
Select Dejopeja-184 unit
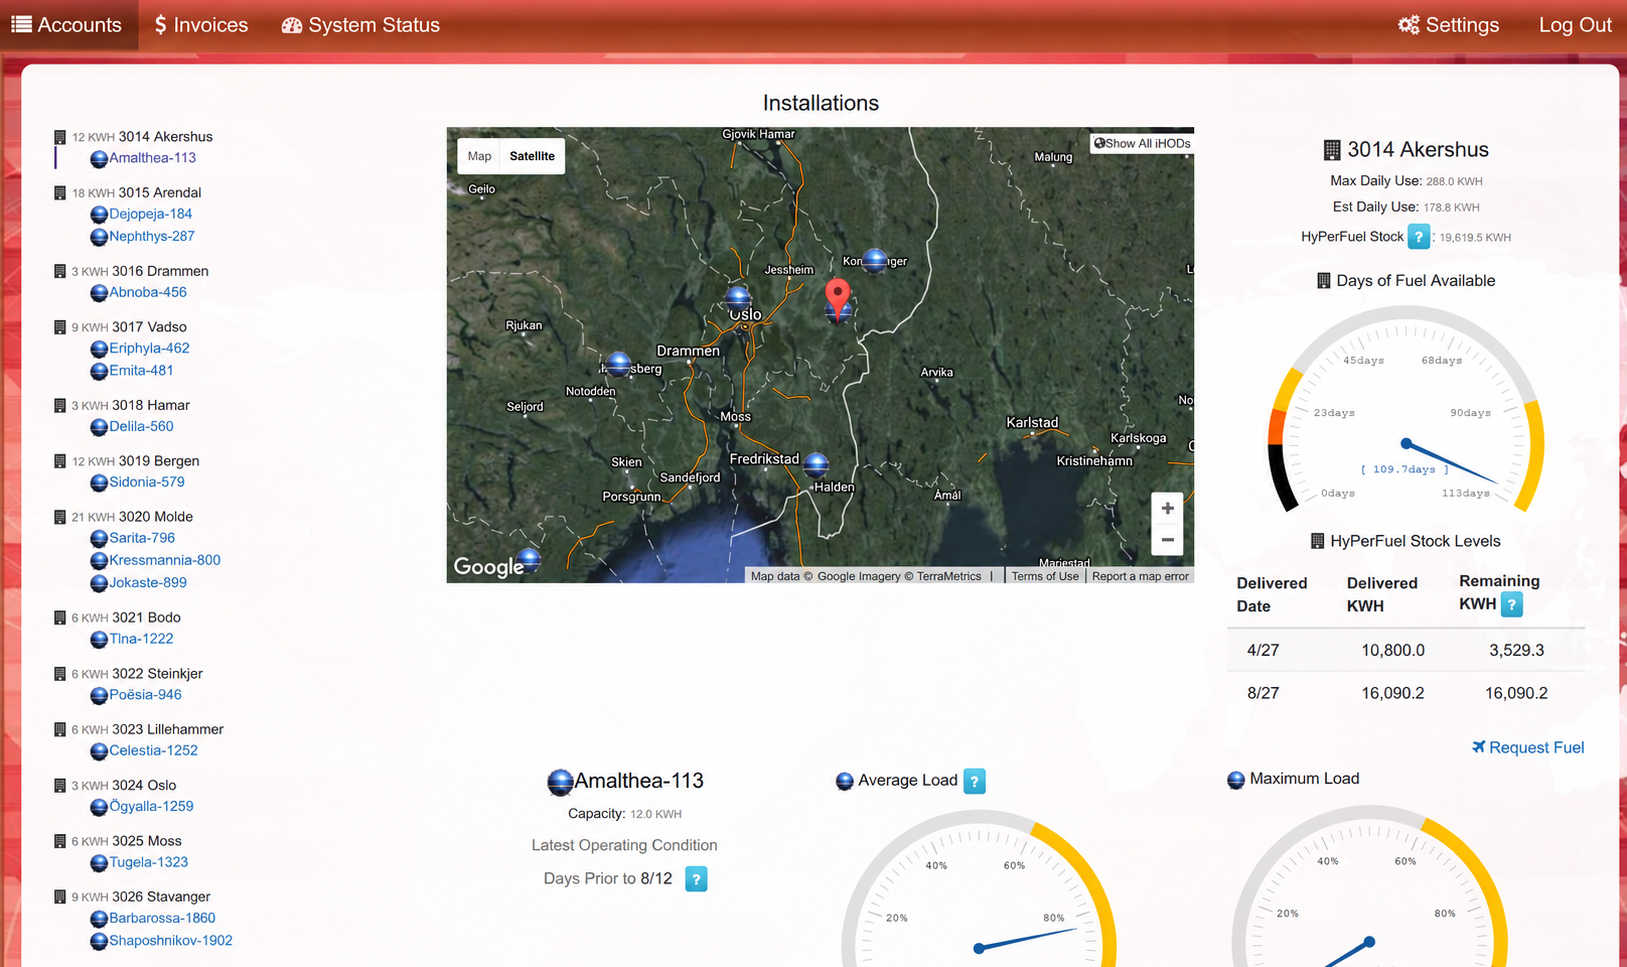click(150, 214)
